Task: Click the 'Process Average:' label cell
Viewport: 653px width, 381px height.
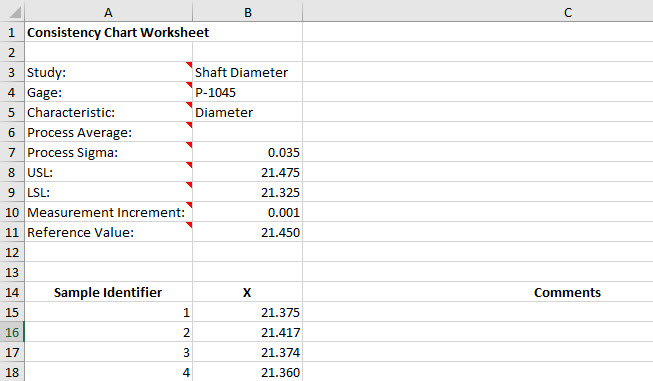Action: click(108, 132)
